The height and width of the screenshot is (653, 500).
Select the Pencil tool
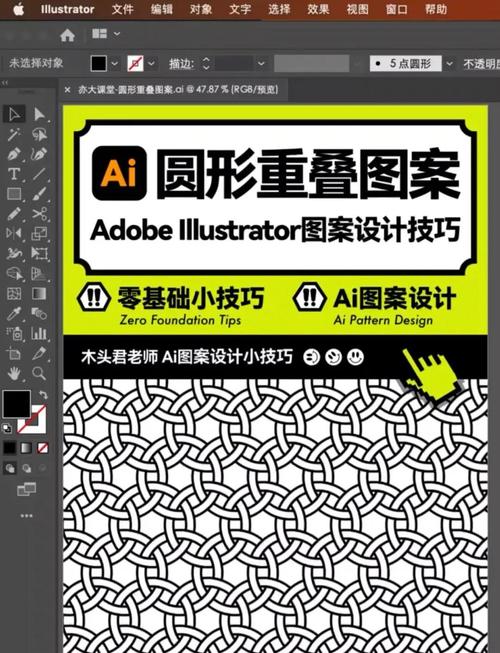(x=14, y=214)
